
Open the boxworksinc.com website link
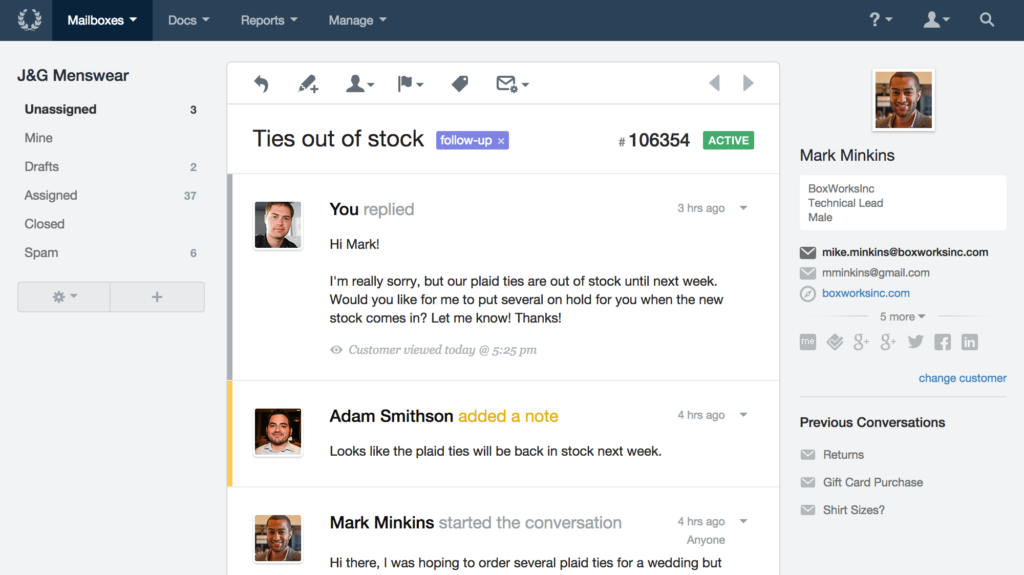pyautogui.click(x=865, y=293)
